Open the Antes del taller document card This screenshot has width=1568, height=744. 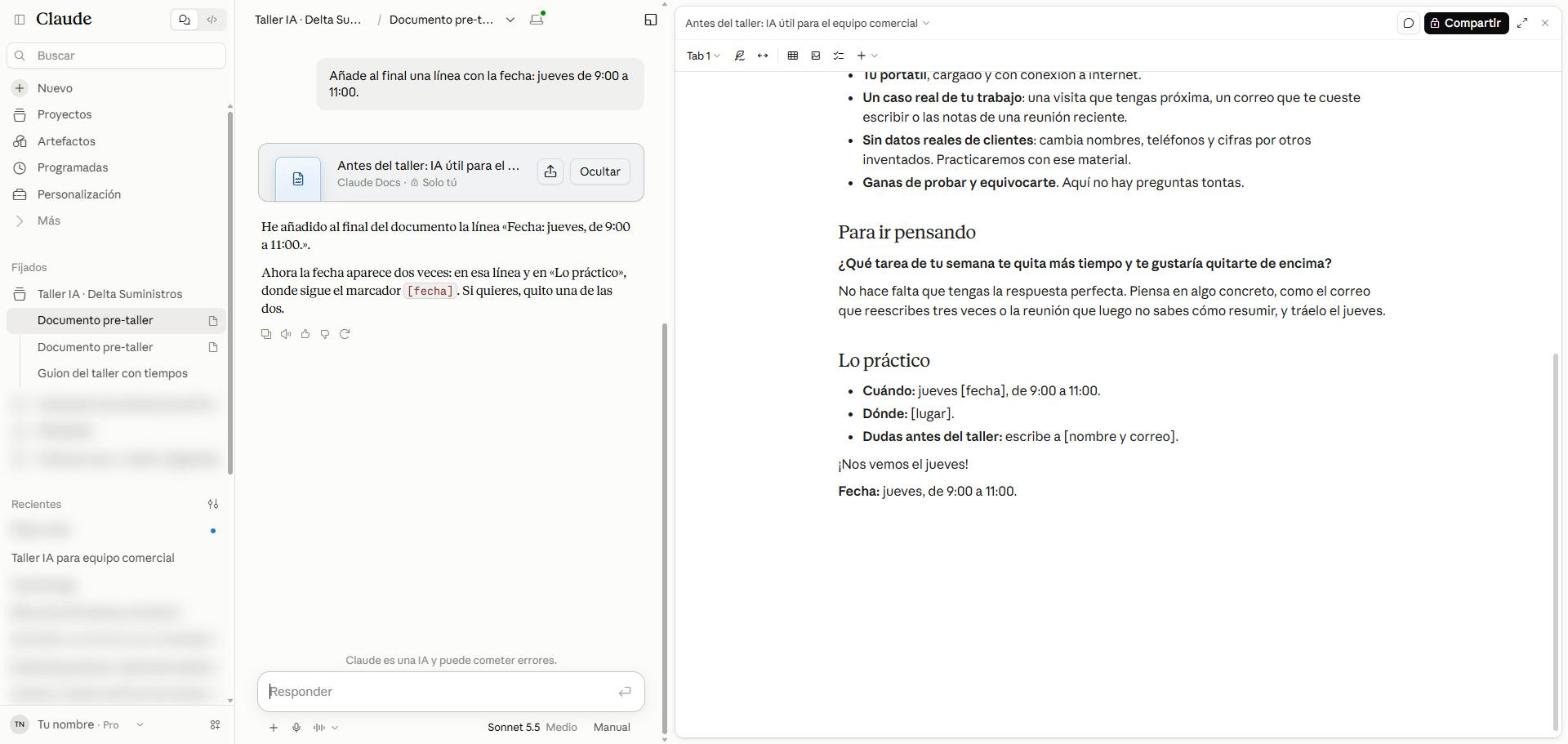[x=451, y=172]
